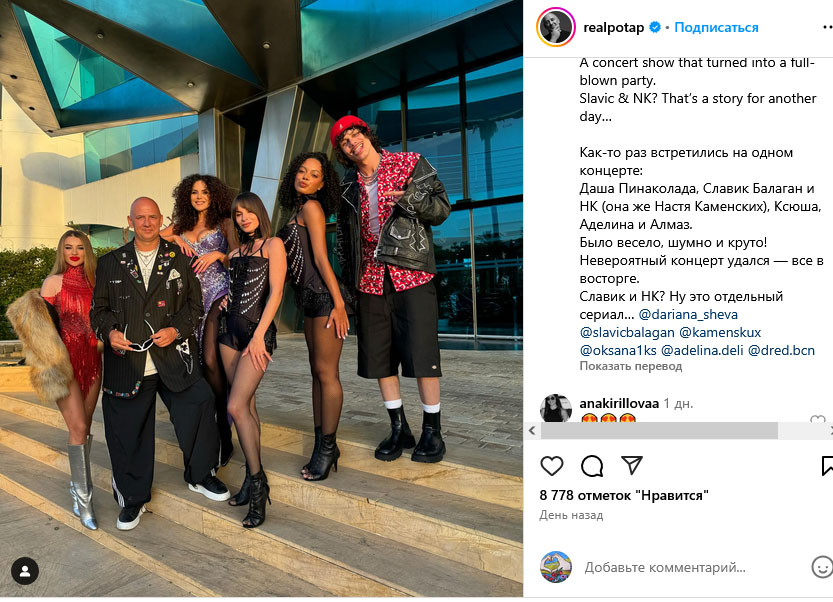The width and height of the screenshot is (833, 602).
Task: Open emoji picker in comment field
Action: pyautogui.click(x=822, y=567)
